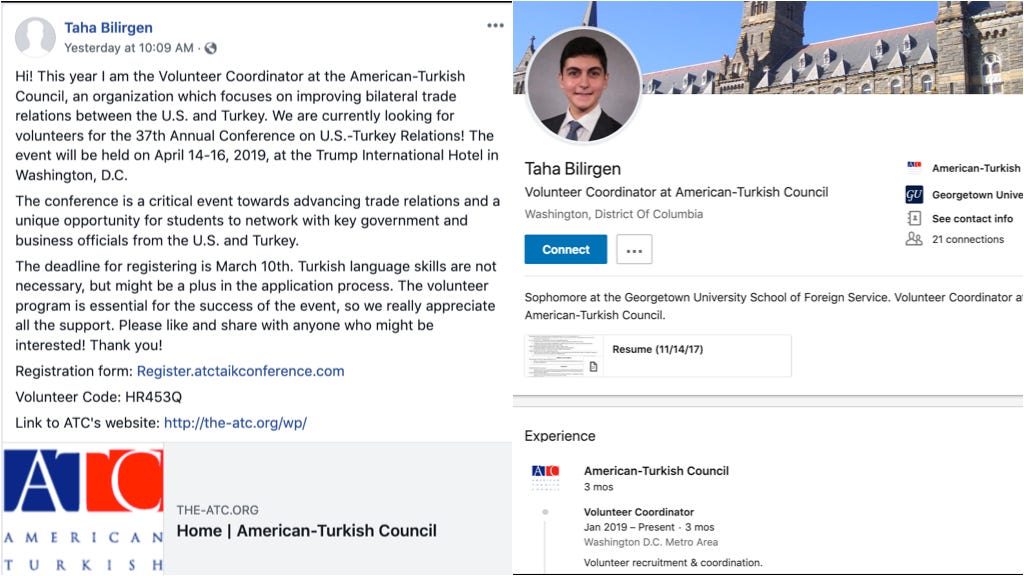Follow the http://the-atc.org/wp/ link
Screen dimensions: 1024x576
[x=235, y=423]
